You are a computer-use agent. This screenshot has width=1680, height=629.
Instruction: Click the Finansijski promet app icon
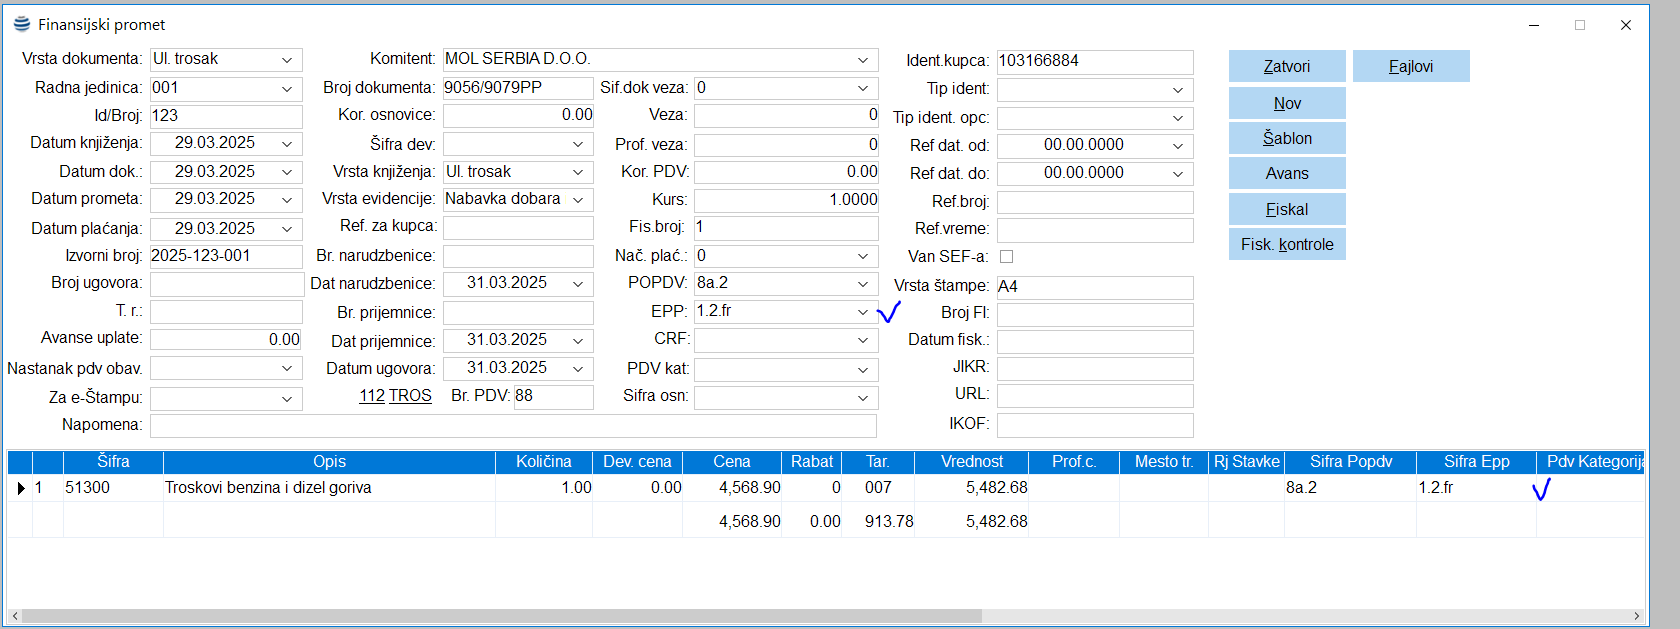coord(21,24)
